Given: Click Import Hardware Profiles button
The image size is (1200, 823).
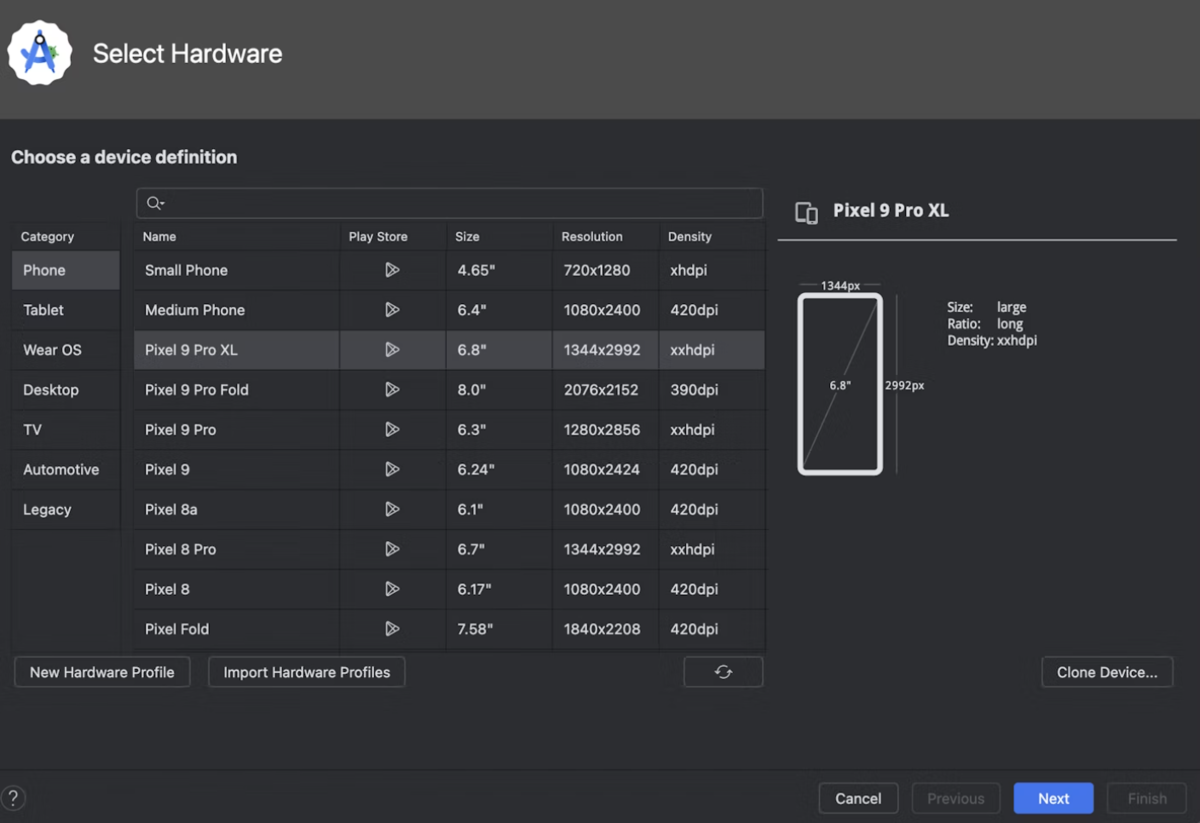Looking at the screenshot, I should [307, 672].
